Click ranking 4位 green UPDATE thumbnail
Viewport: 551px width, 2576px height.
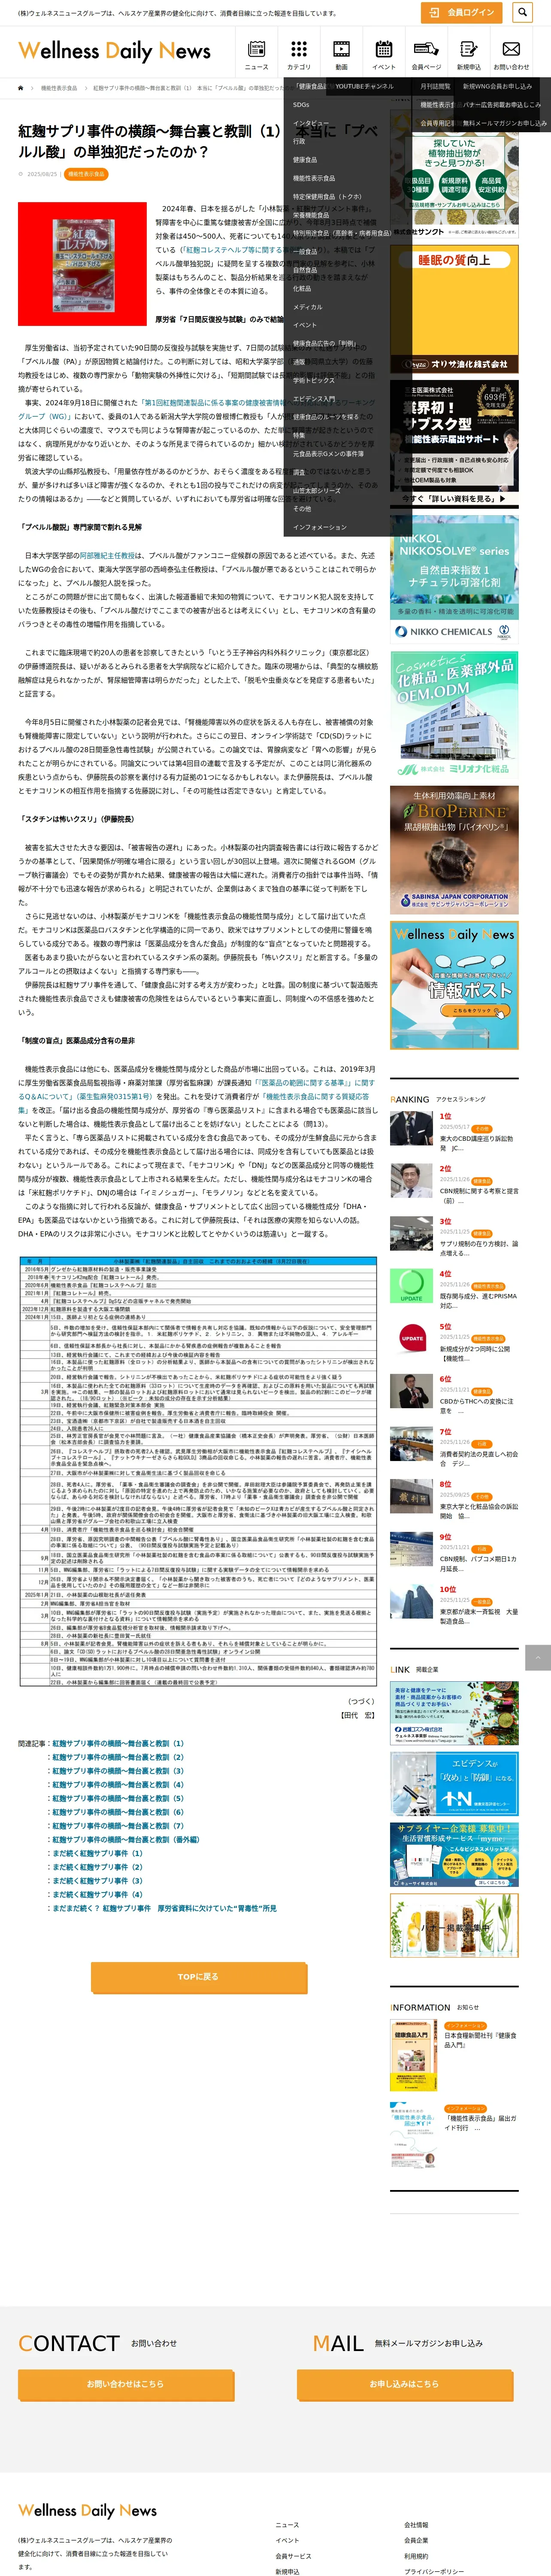[x=411, y=1285]
